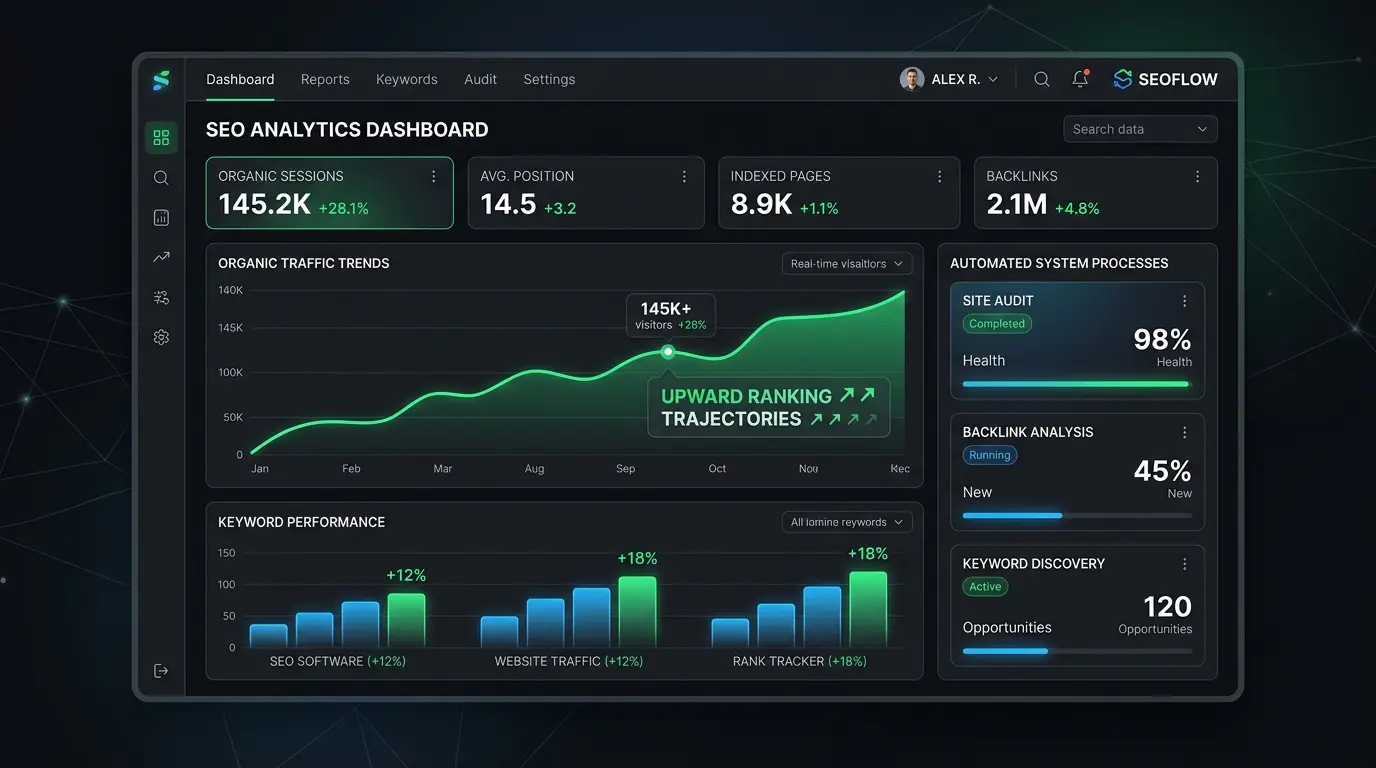Click the Active status badge
Image resolution: width=1376 pixels, height=768 pixels.
(985, 587)
